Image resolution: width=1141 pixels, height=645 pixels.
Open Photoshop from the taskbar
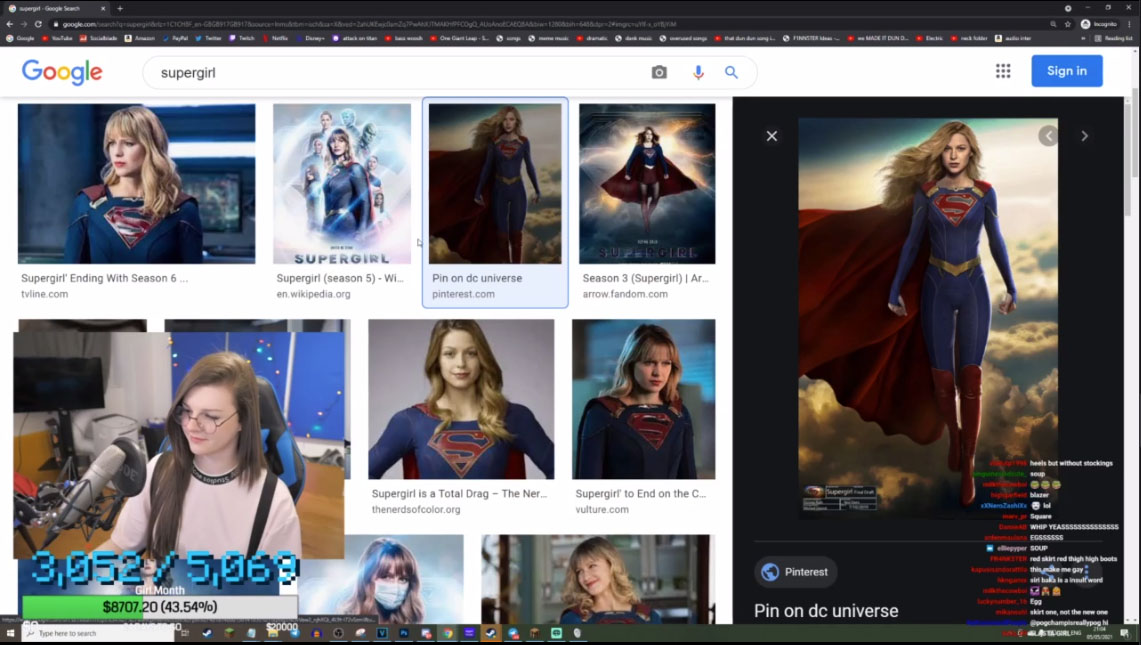click(404, 633)
